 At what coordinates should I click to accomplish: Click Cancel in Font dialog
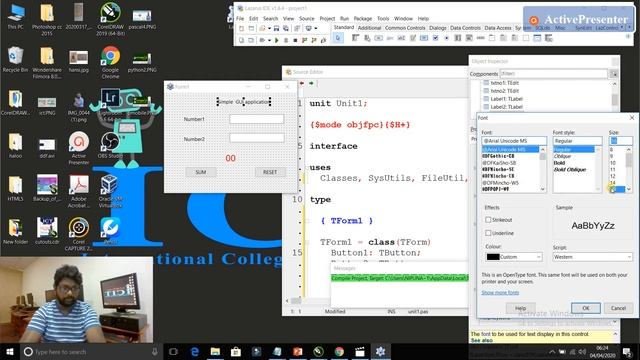point(618,308)
